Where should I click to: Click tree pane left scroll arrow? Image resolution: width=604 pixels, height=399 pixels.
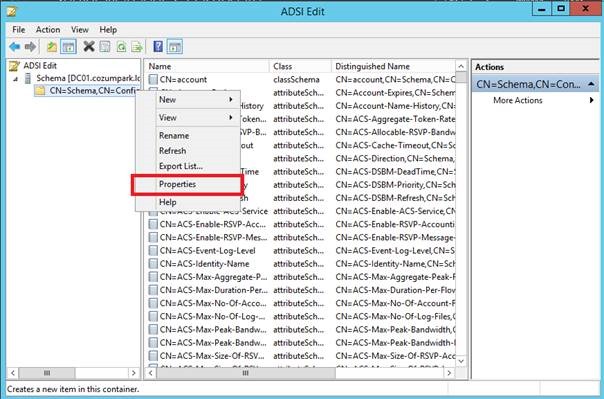(13, 373)
